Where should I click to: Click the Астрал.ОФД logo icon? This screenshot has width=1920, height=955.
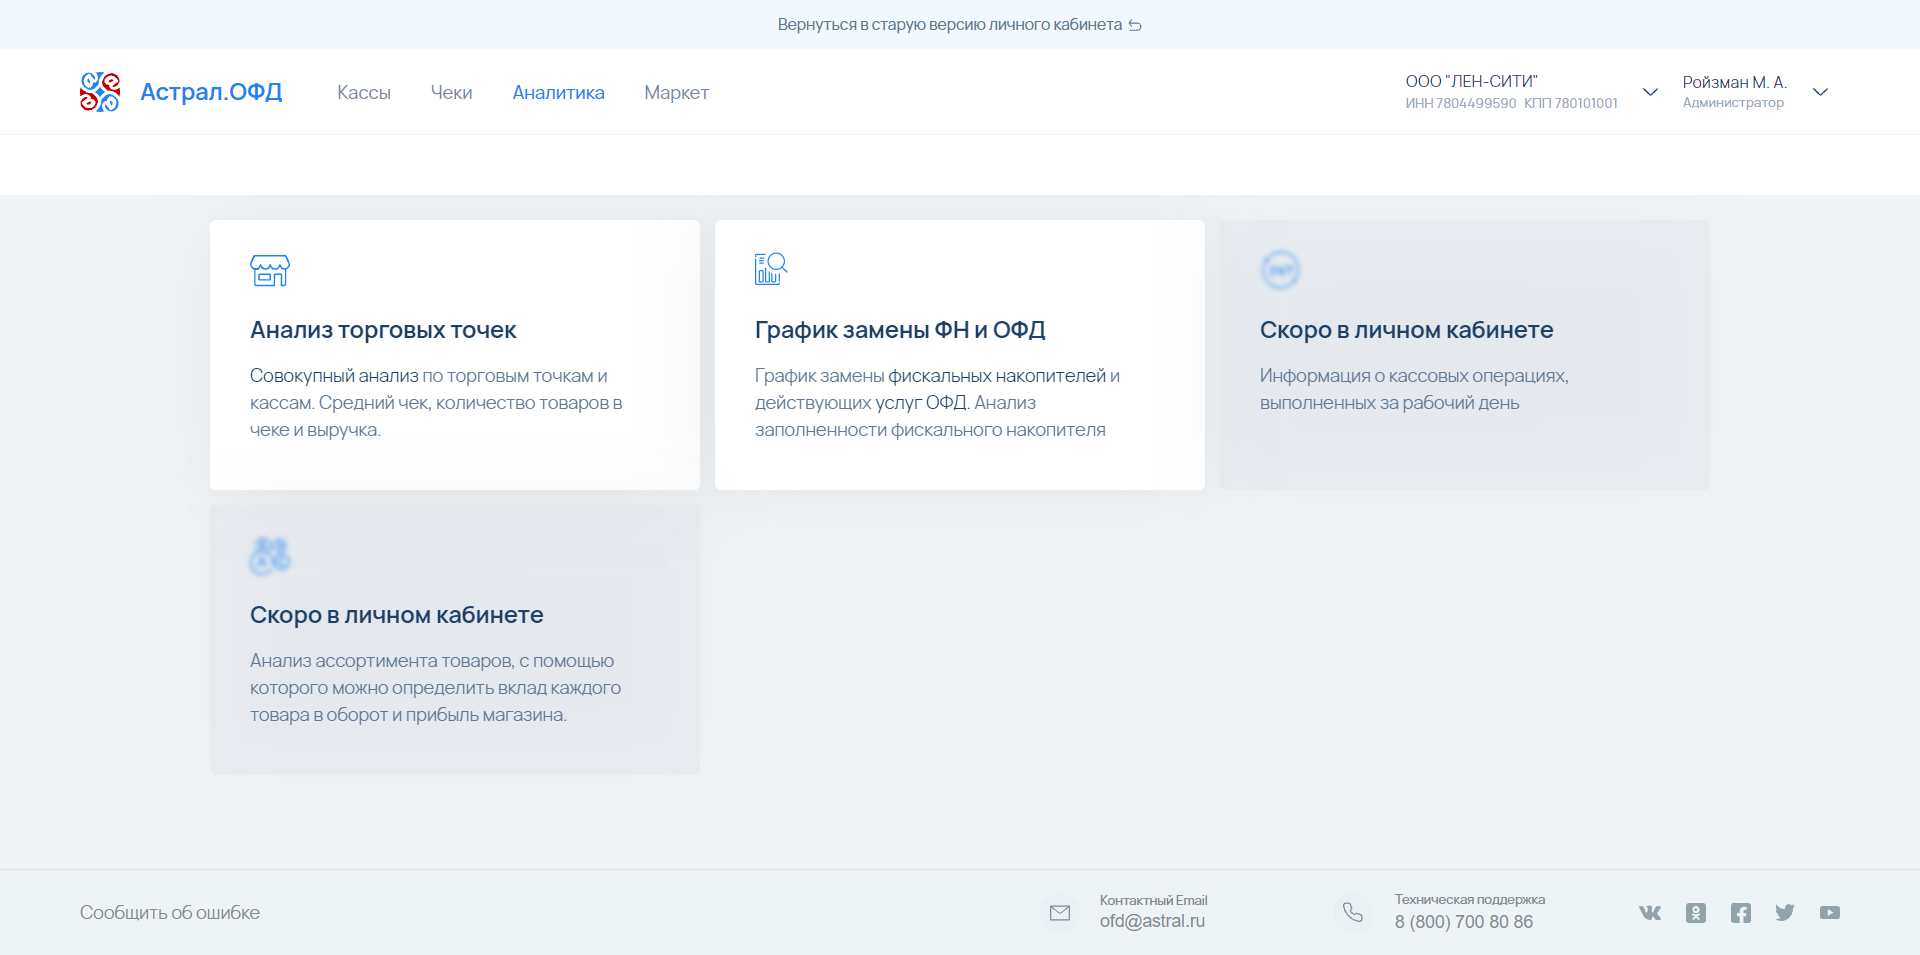pos(100,92)
